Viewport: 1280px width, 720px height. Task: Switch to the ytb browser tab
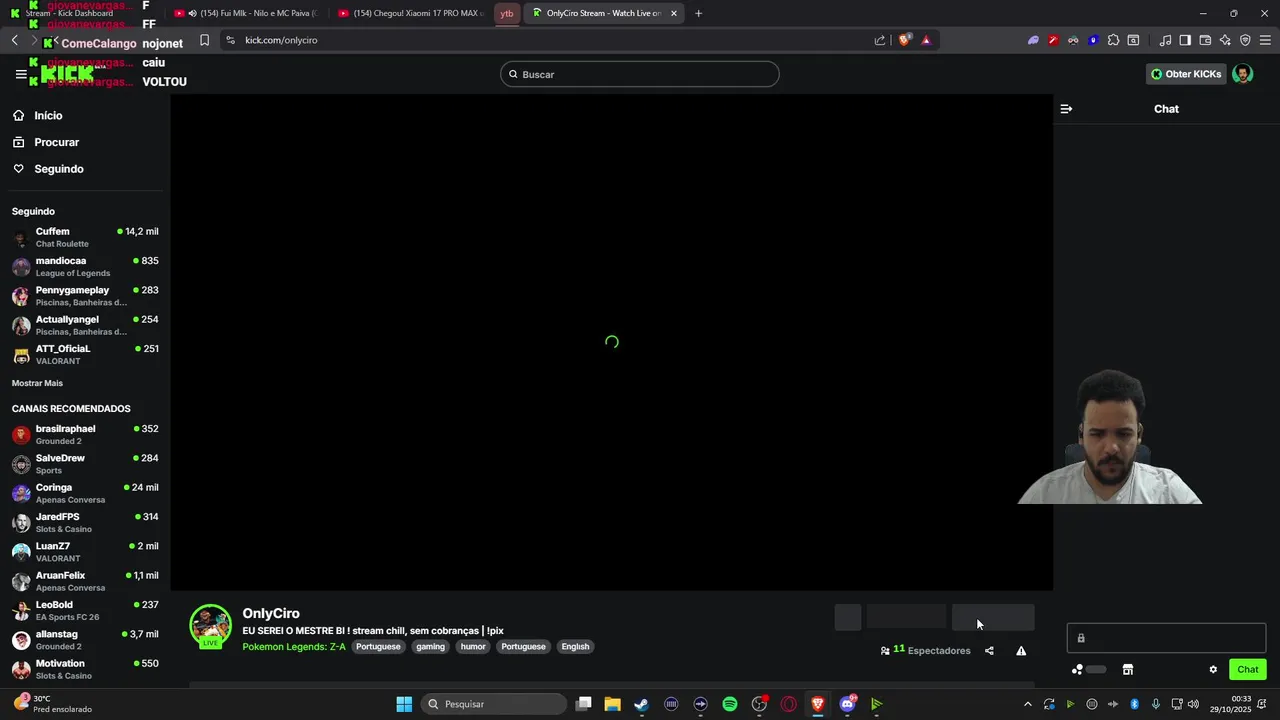[507, 13]
